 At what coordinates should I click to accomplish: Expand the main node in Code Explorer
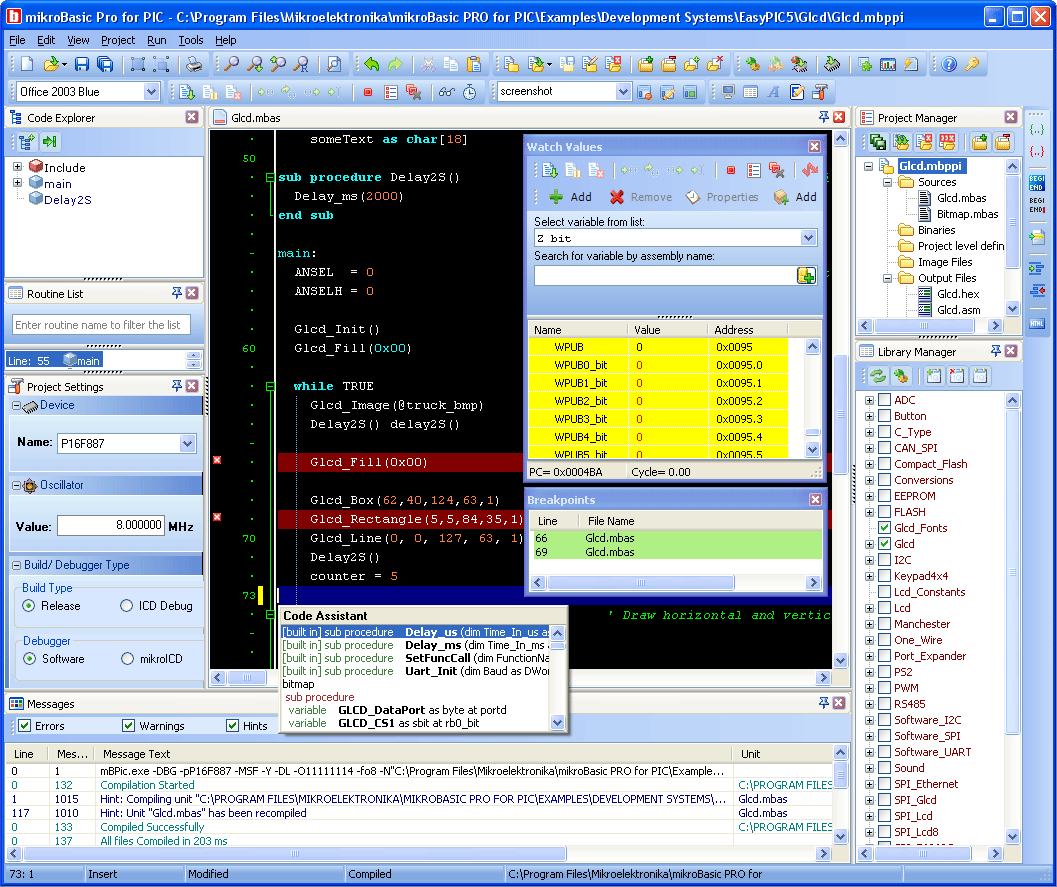(18, 183)
